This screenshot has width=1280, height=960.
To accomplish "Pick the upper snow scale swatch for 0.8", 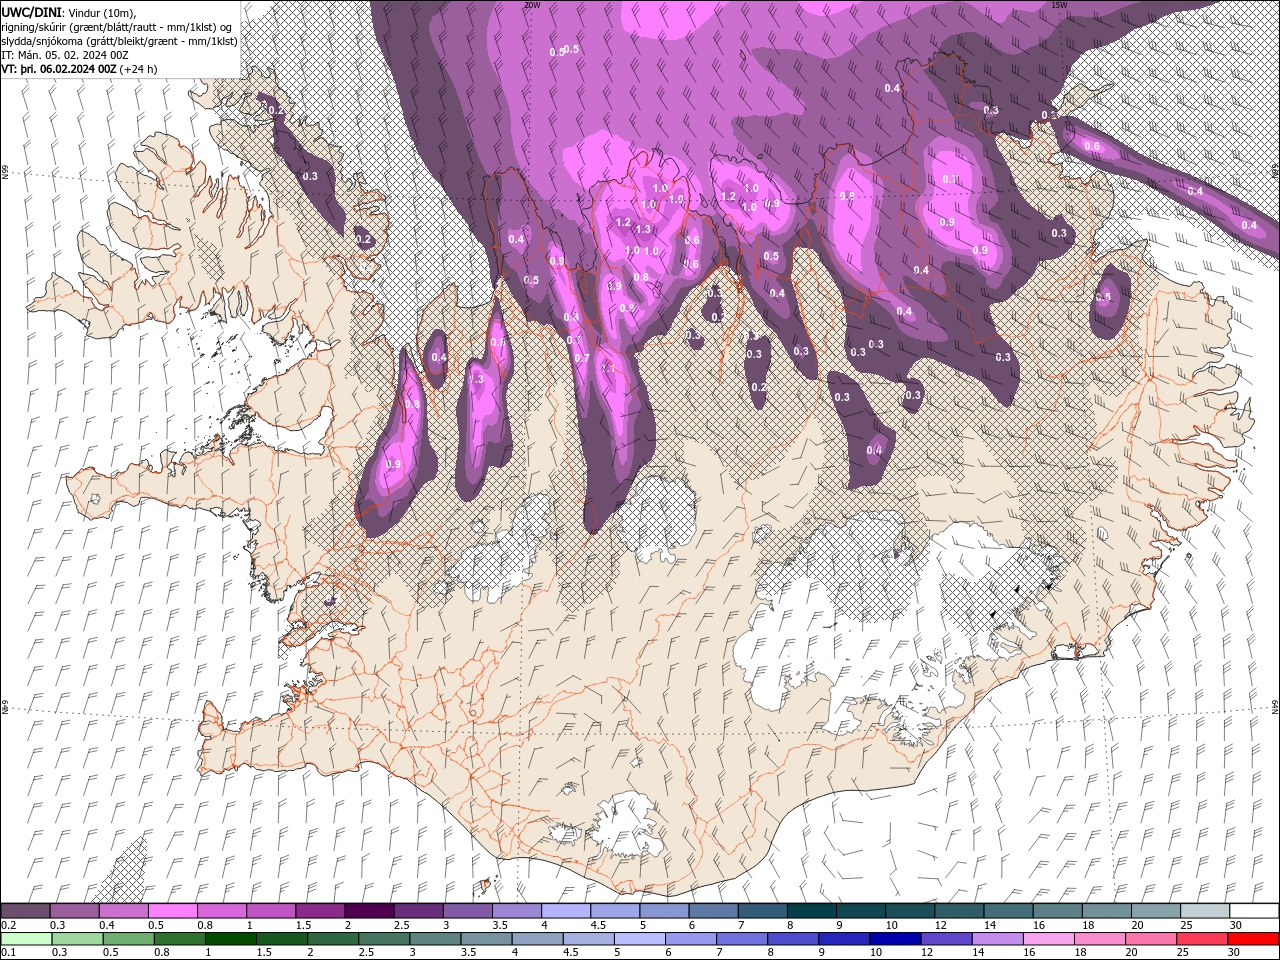I will pos(222,911).
